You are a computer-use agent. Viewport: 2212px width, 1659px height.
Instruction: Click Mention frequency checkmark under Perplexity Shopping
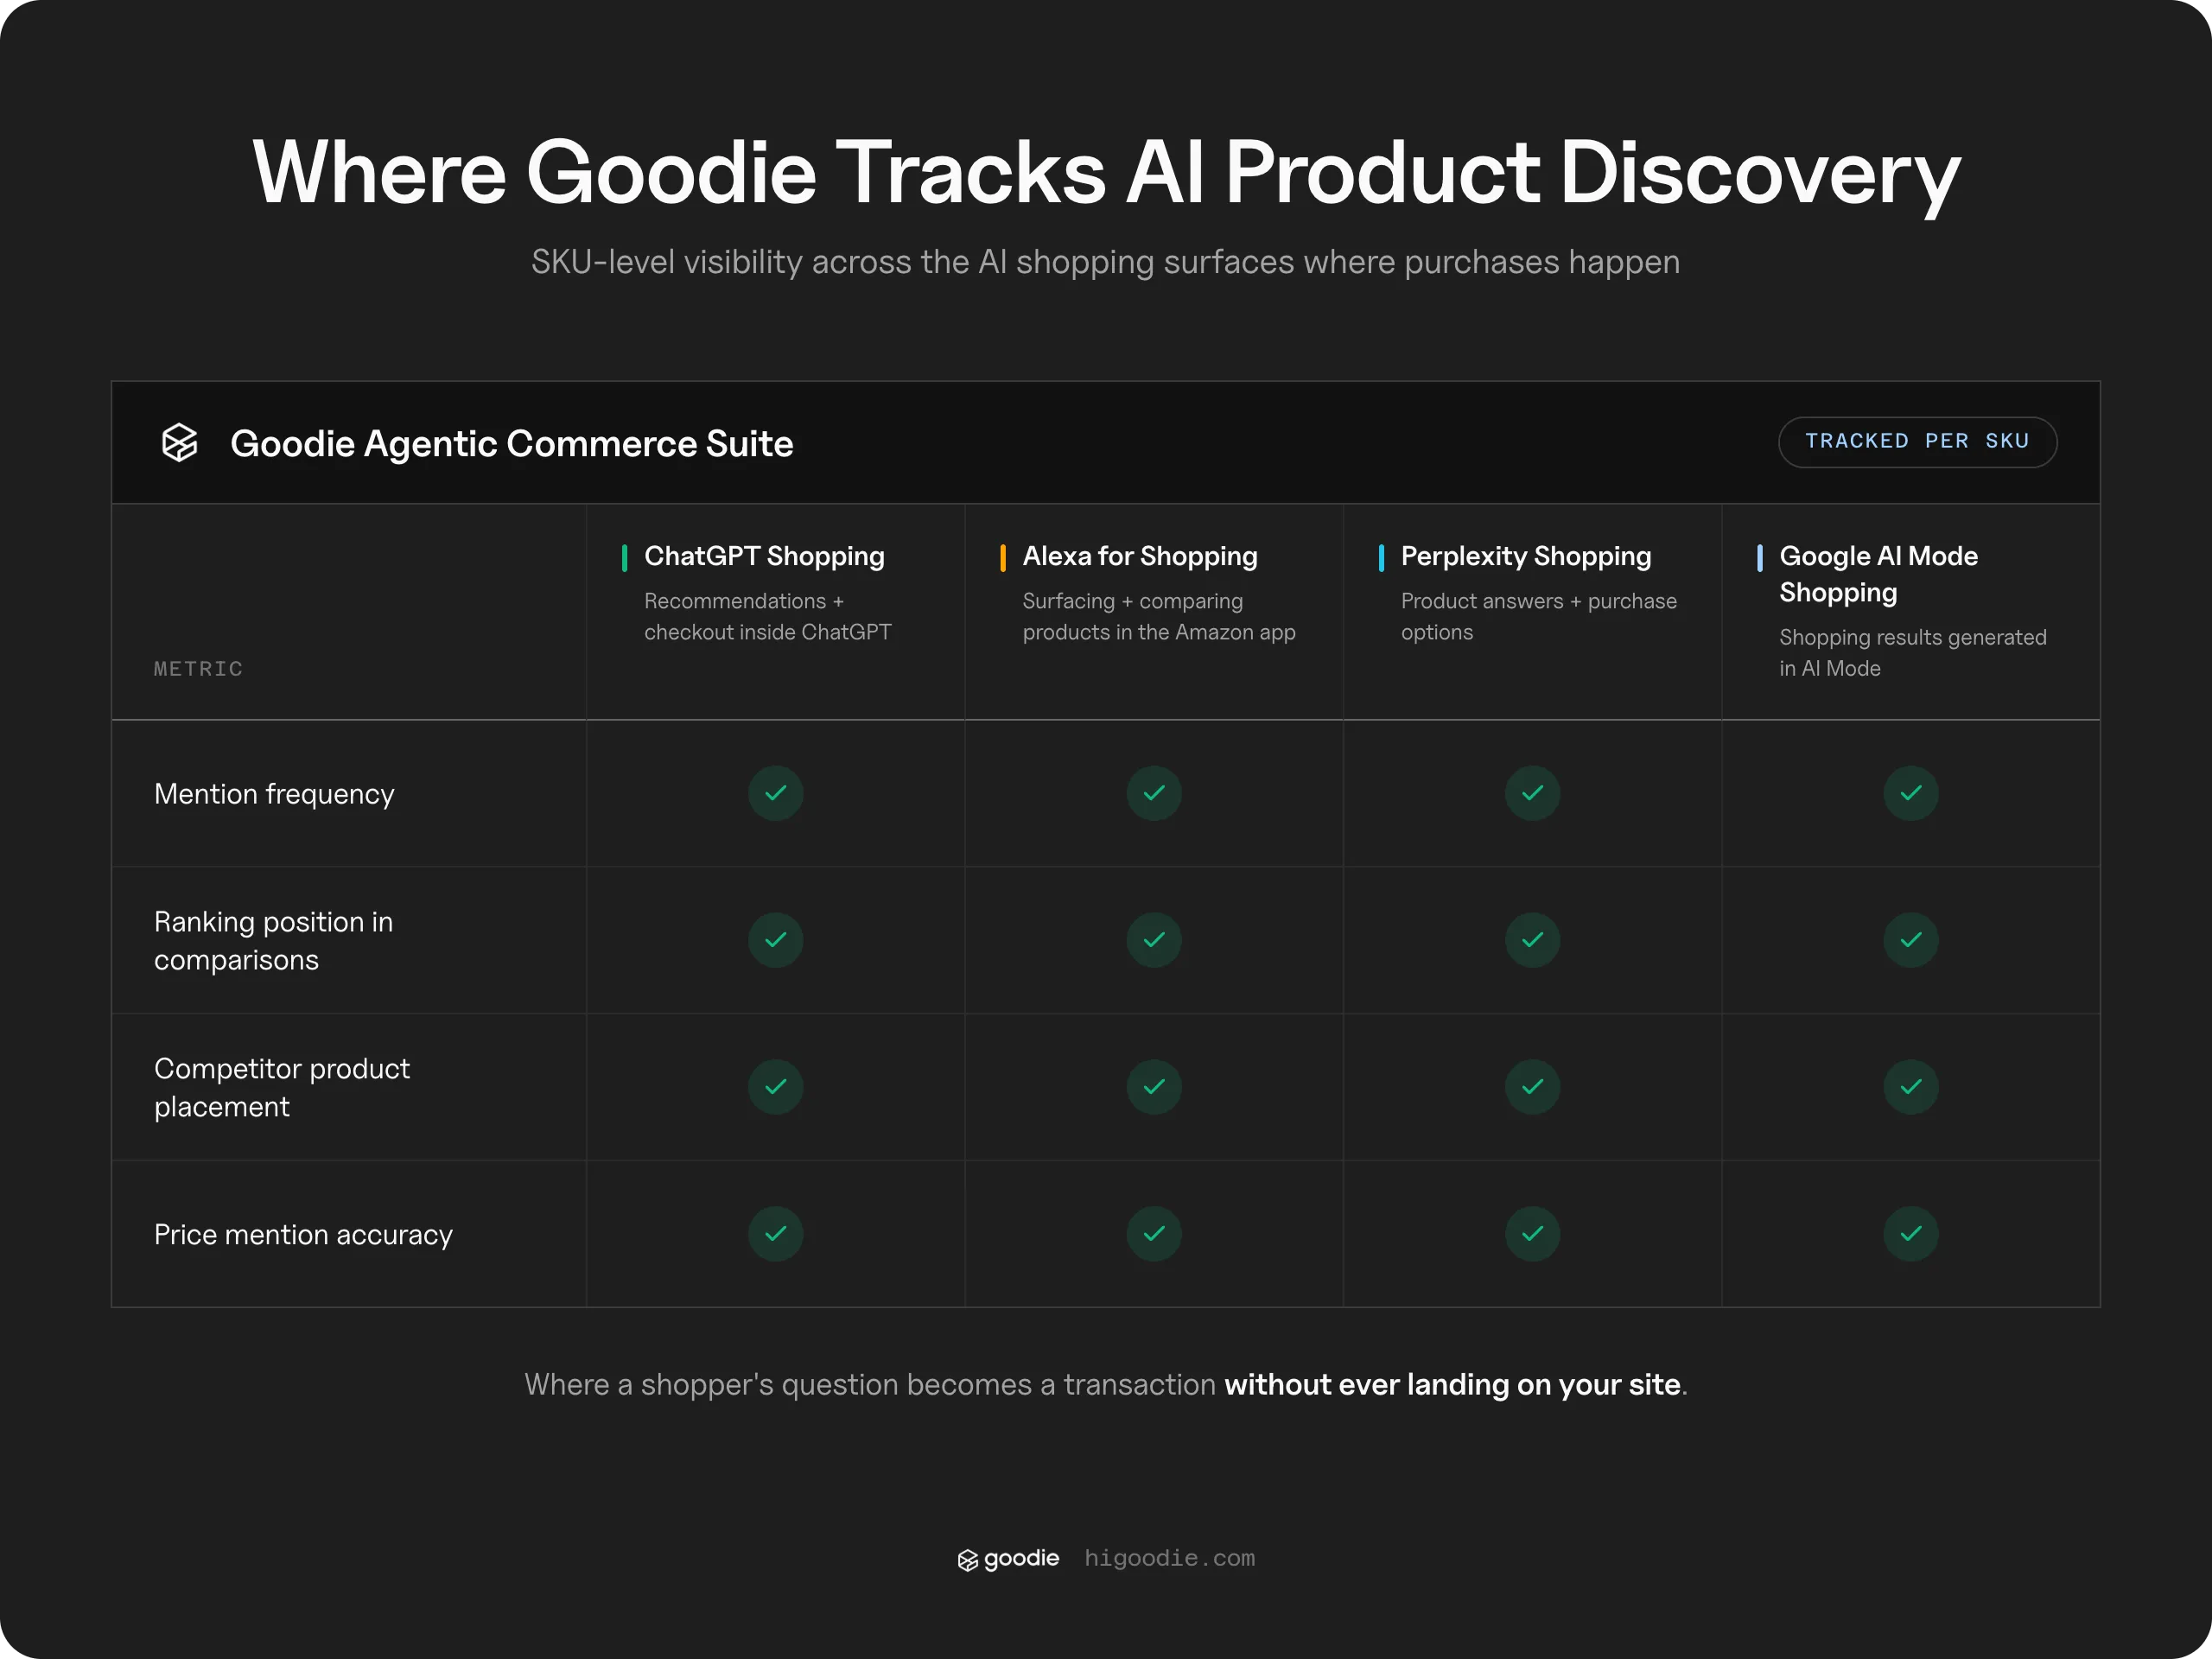[1532, 793]
